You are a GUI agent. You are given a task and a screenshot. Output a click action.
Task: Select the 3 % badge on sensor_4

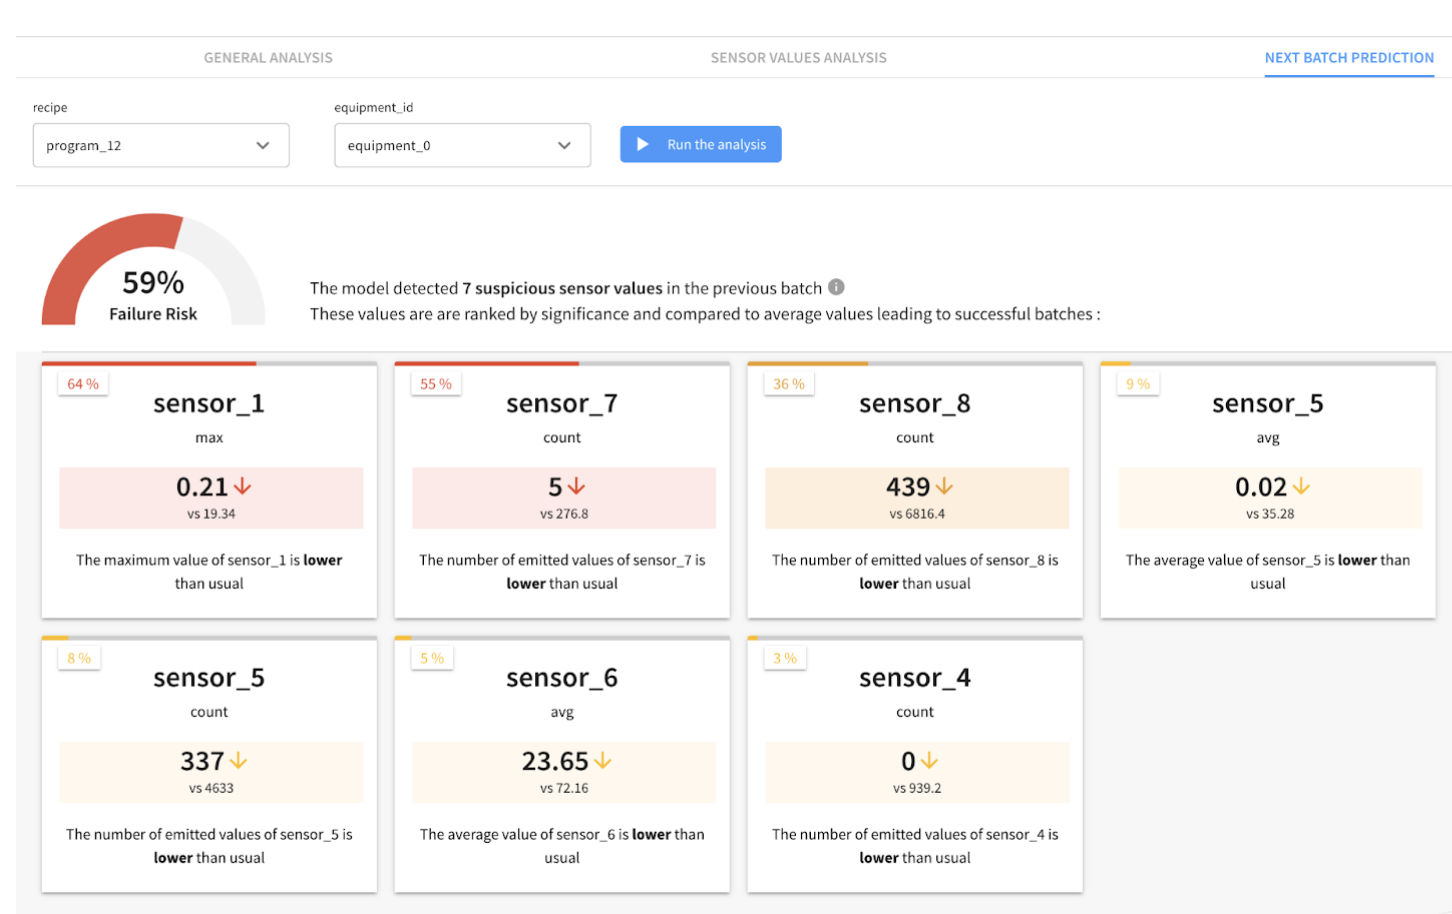[785, 658]
